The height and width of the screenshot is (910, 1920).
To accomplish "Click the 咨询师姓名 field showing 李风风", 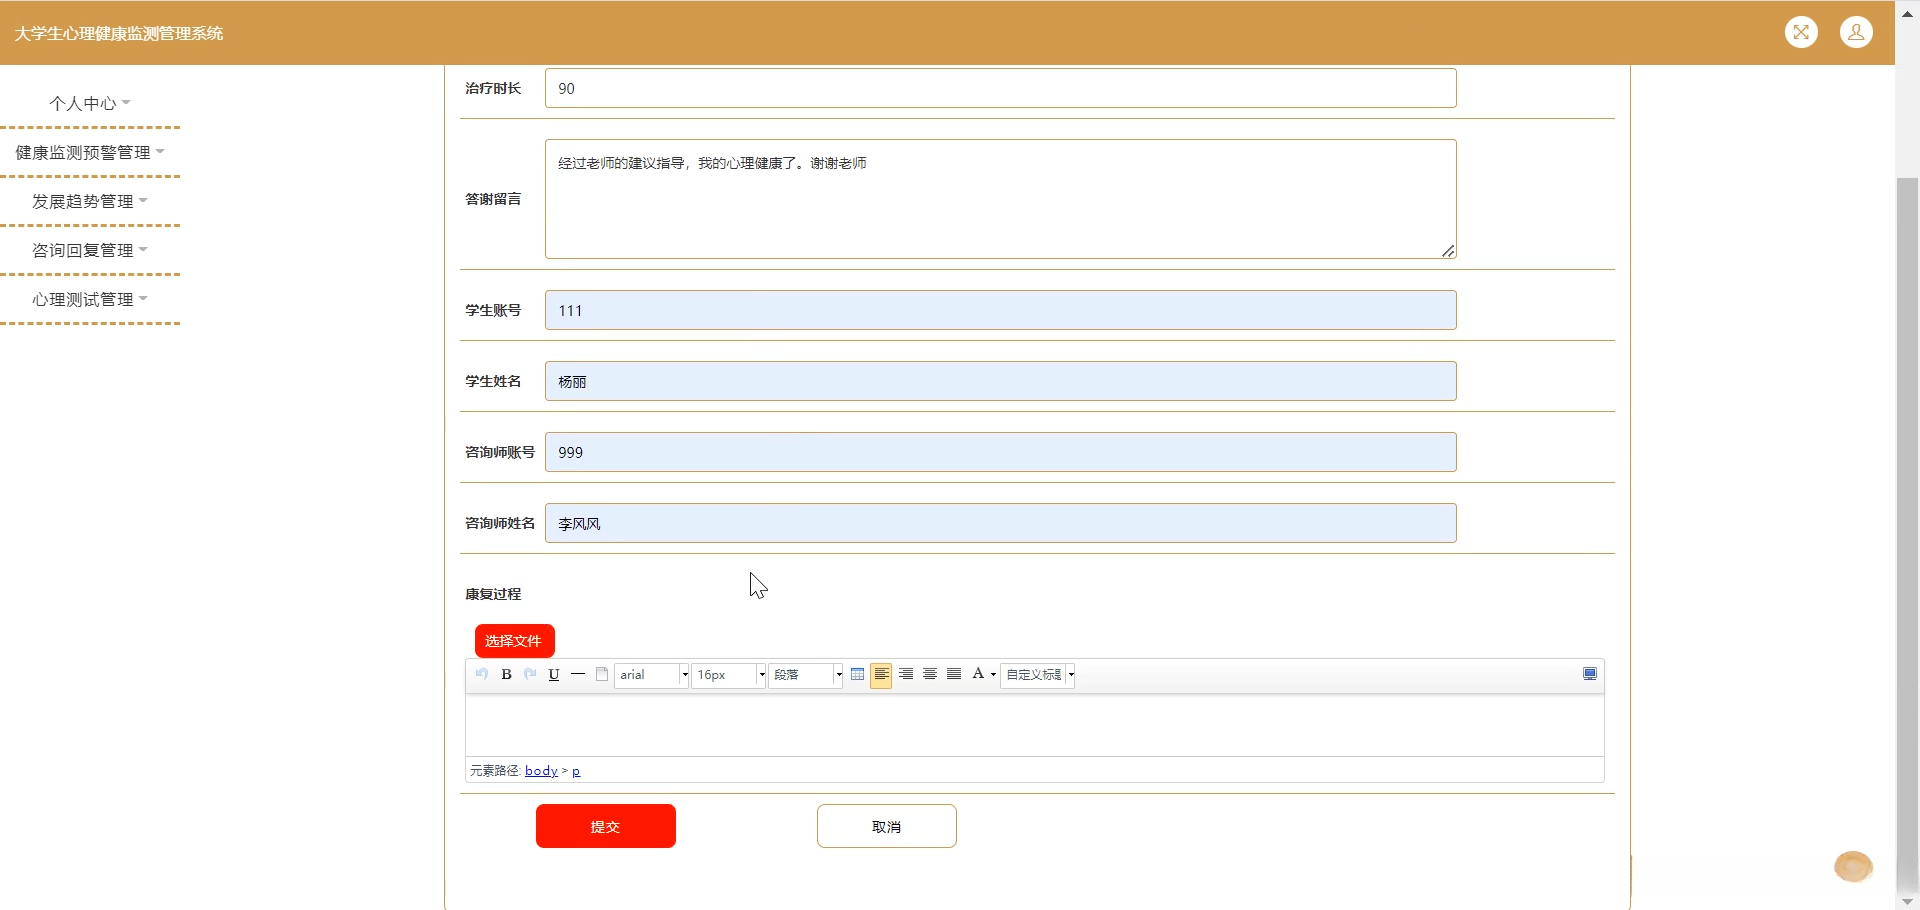I will (1001, 523).
